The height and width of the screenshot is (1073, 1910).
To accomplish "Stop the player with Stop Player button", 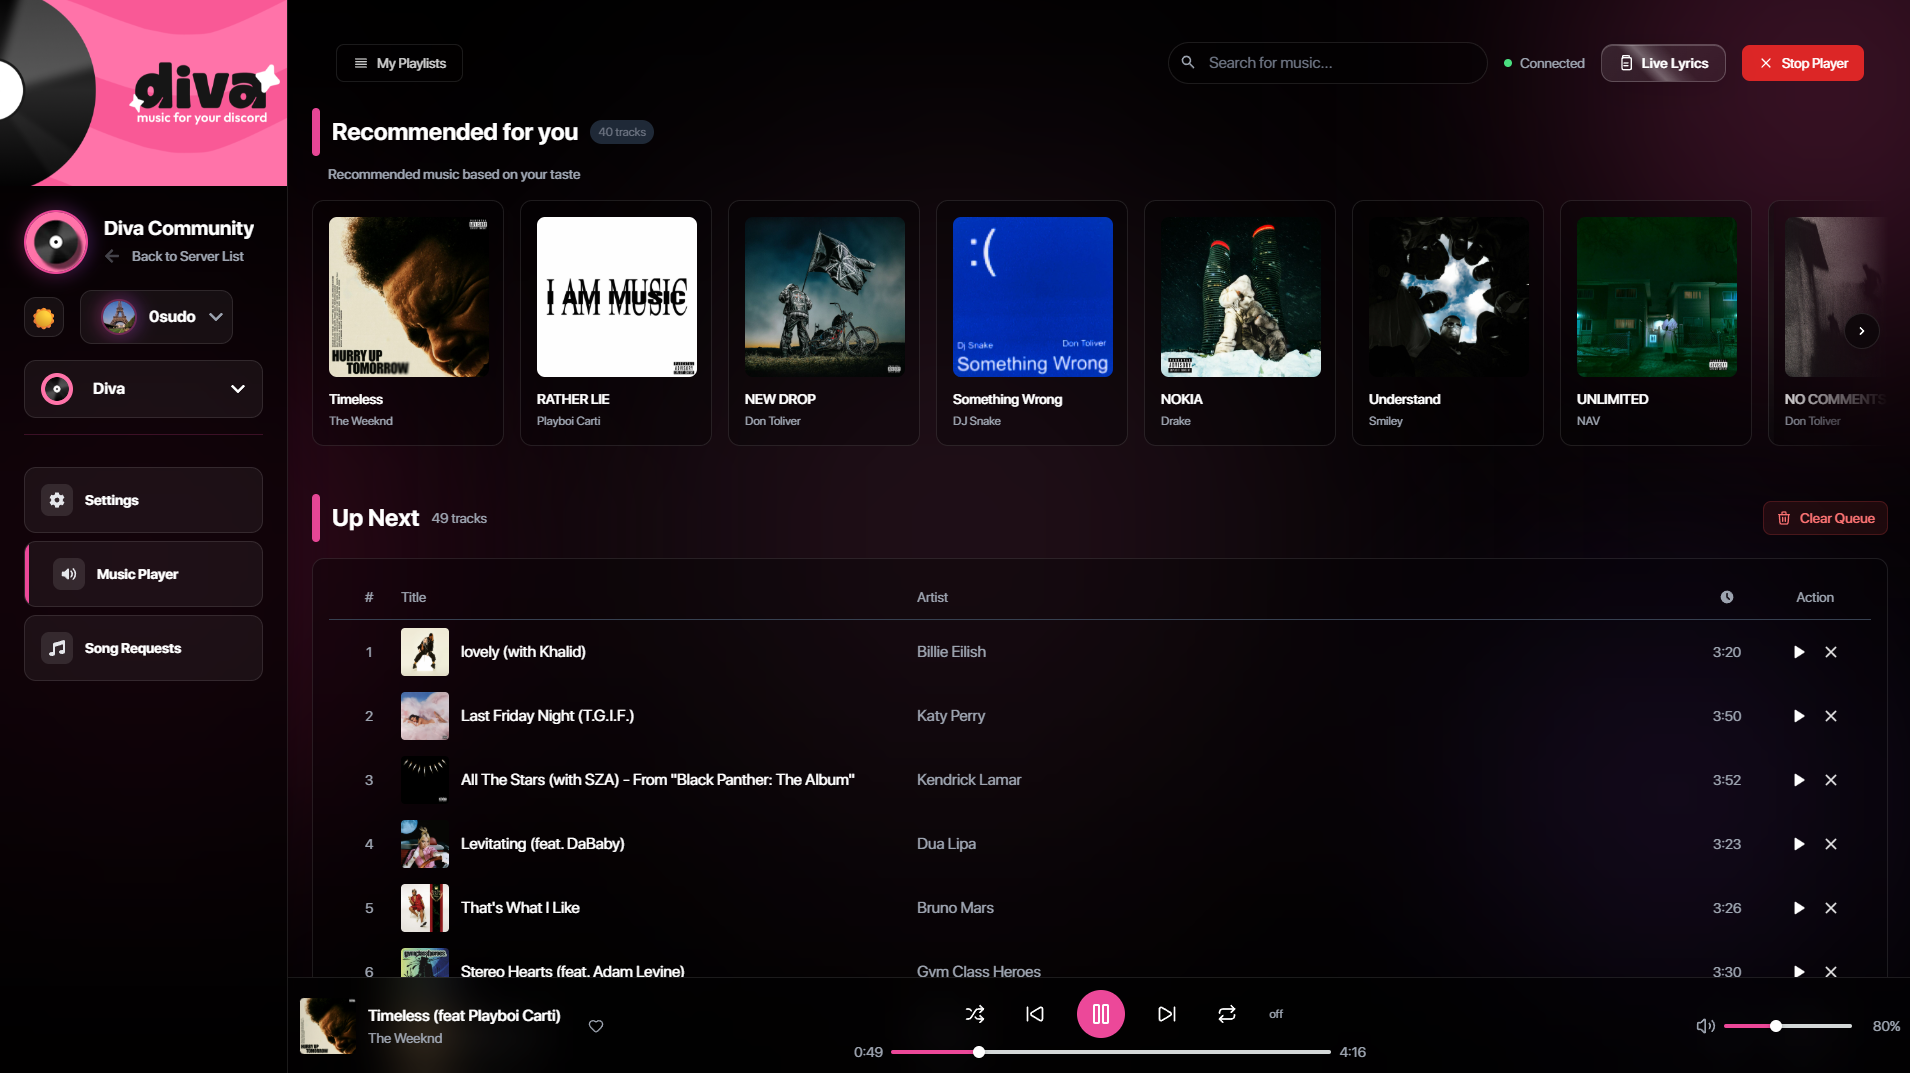I will pos(1801,62).
